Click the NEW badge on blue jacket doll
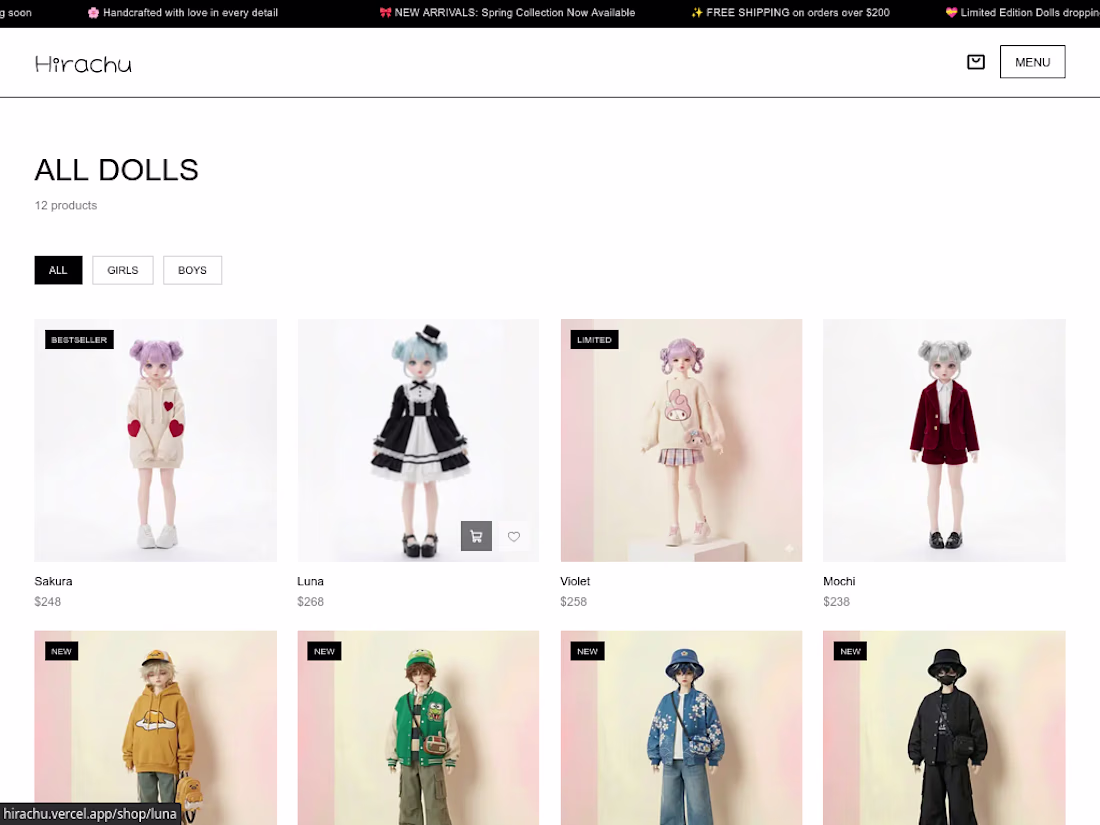Image resolution: width=1100 pixels, height=825 pixels. pyautogui.click(x=587, y=651)
